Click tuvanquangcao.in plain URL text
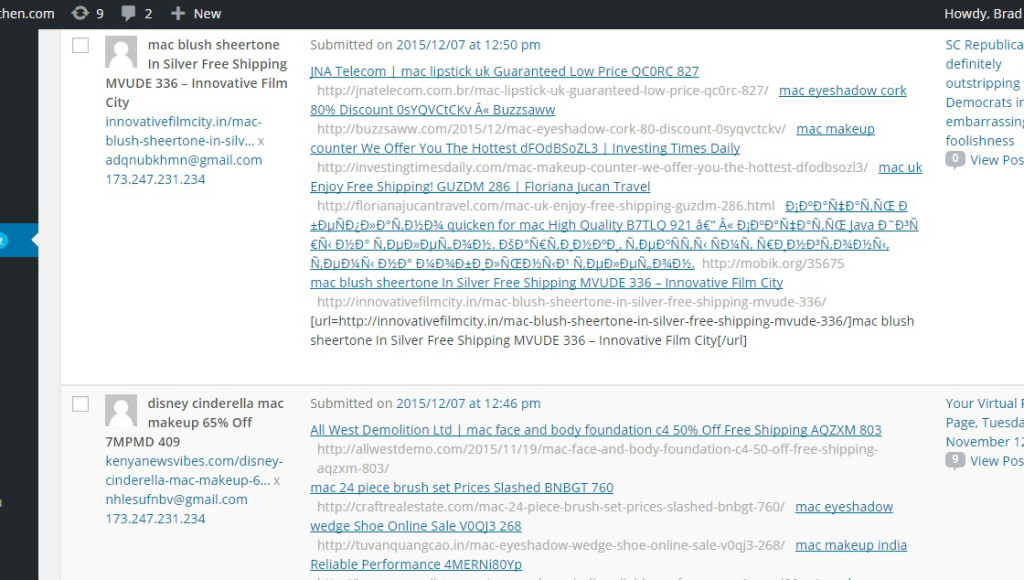Viewport: 1024px width, 580px height. pyautogui.click(x=551, y=545)
